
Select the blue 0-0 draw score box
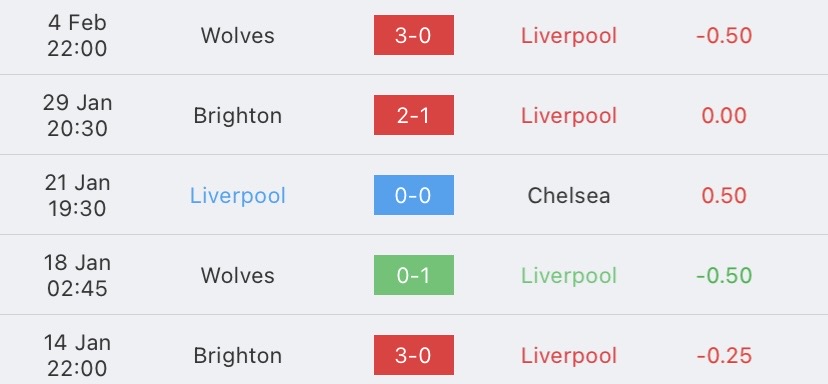[x=413, y=195]
